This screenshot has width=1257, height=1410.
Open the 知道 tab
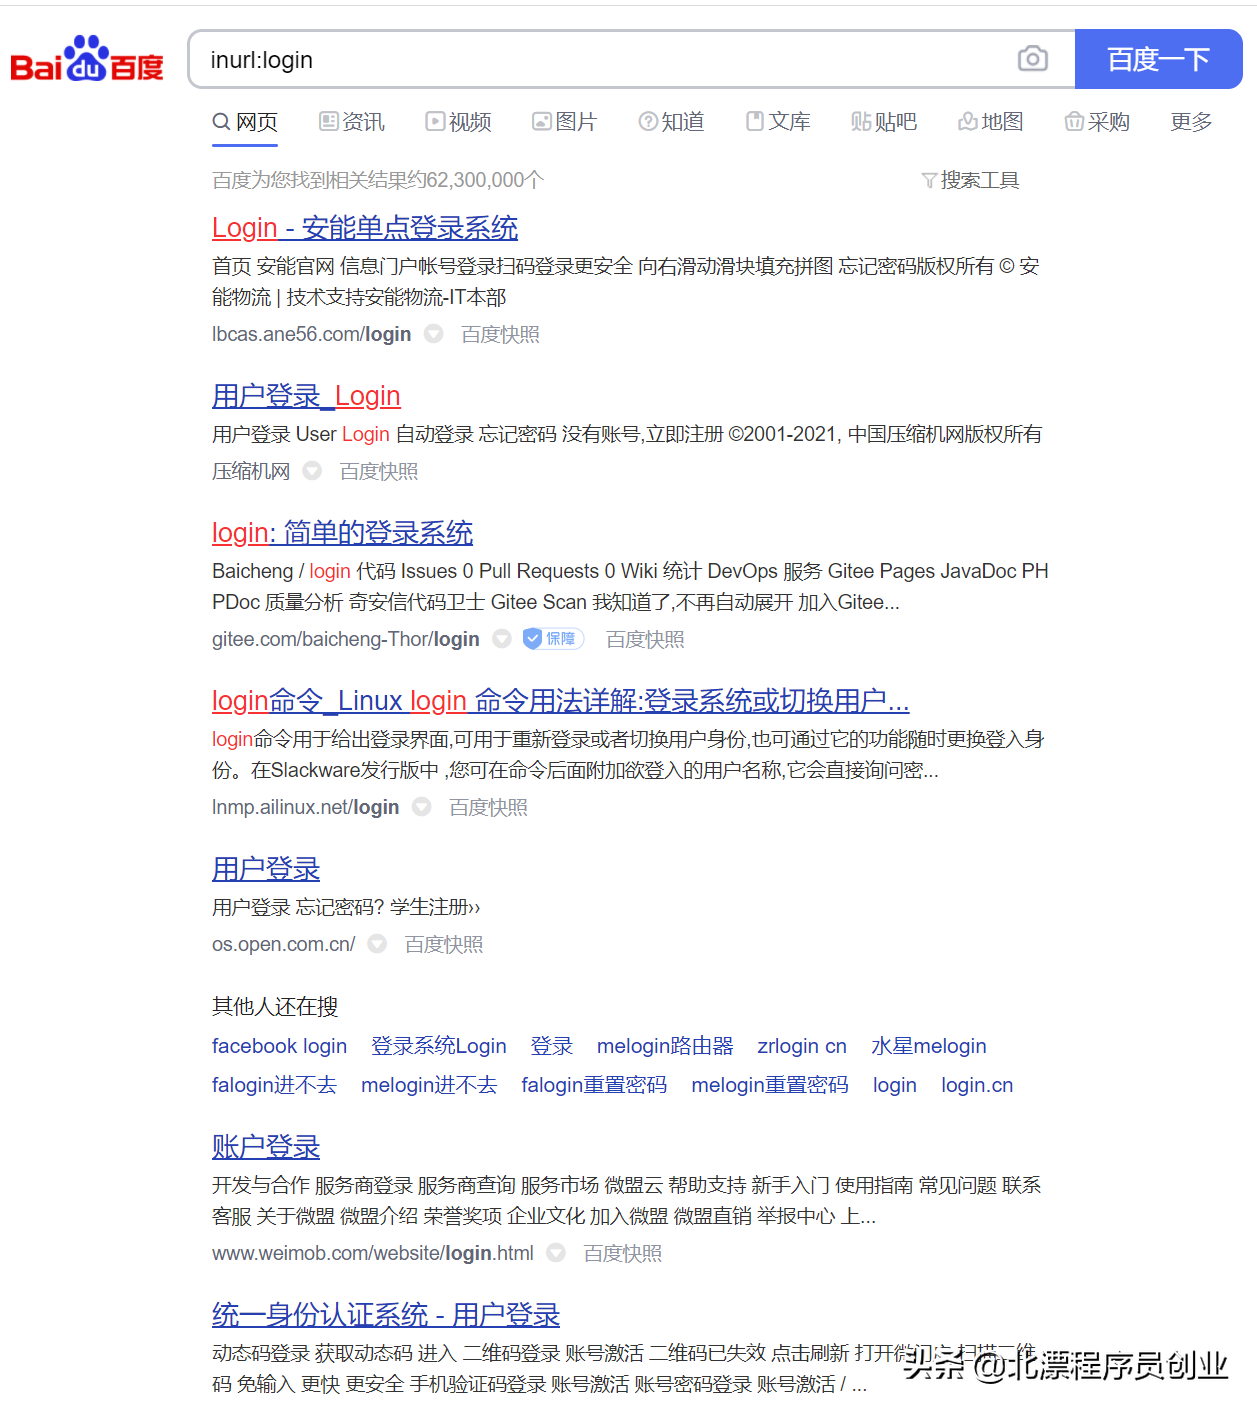[x=671, y=122]
